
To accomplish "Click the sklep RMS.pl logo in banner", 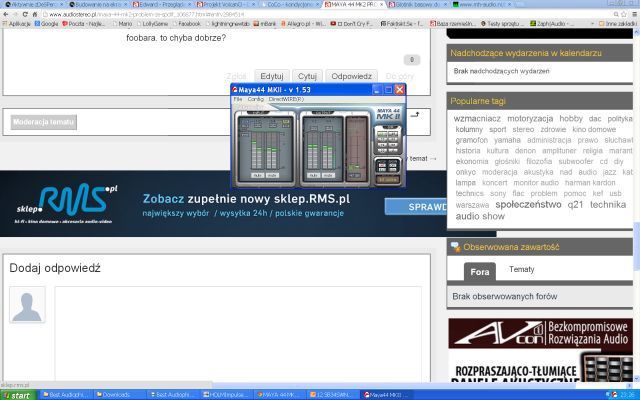I will point(67,203).
